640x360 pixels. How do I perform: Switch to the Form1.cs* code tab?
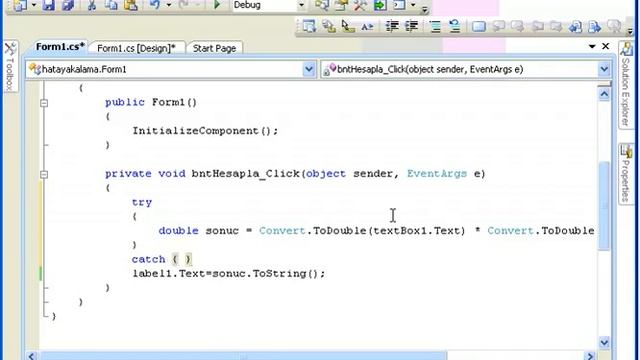tap(60, 47)
